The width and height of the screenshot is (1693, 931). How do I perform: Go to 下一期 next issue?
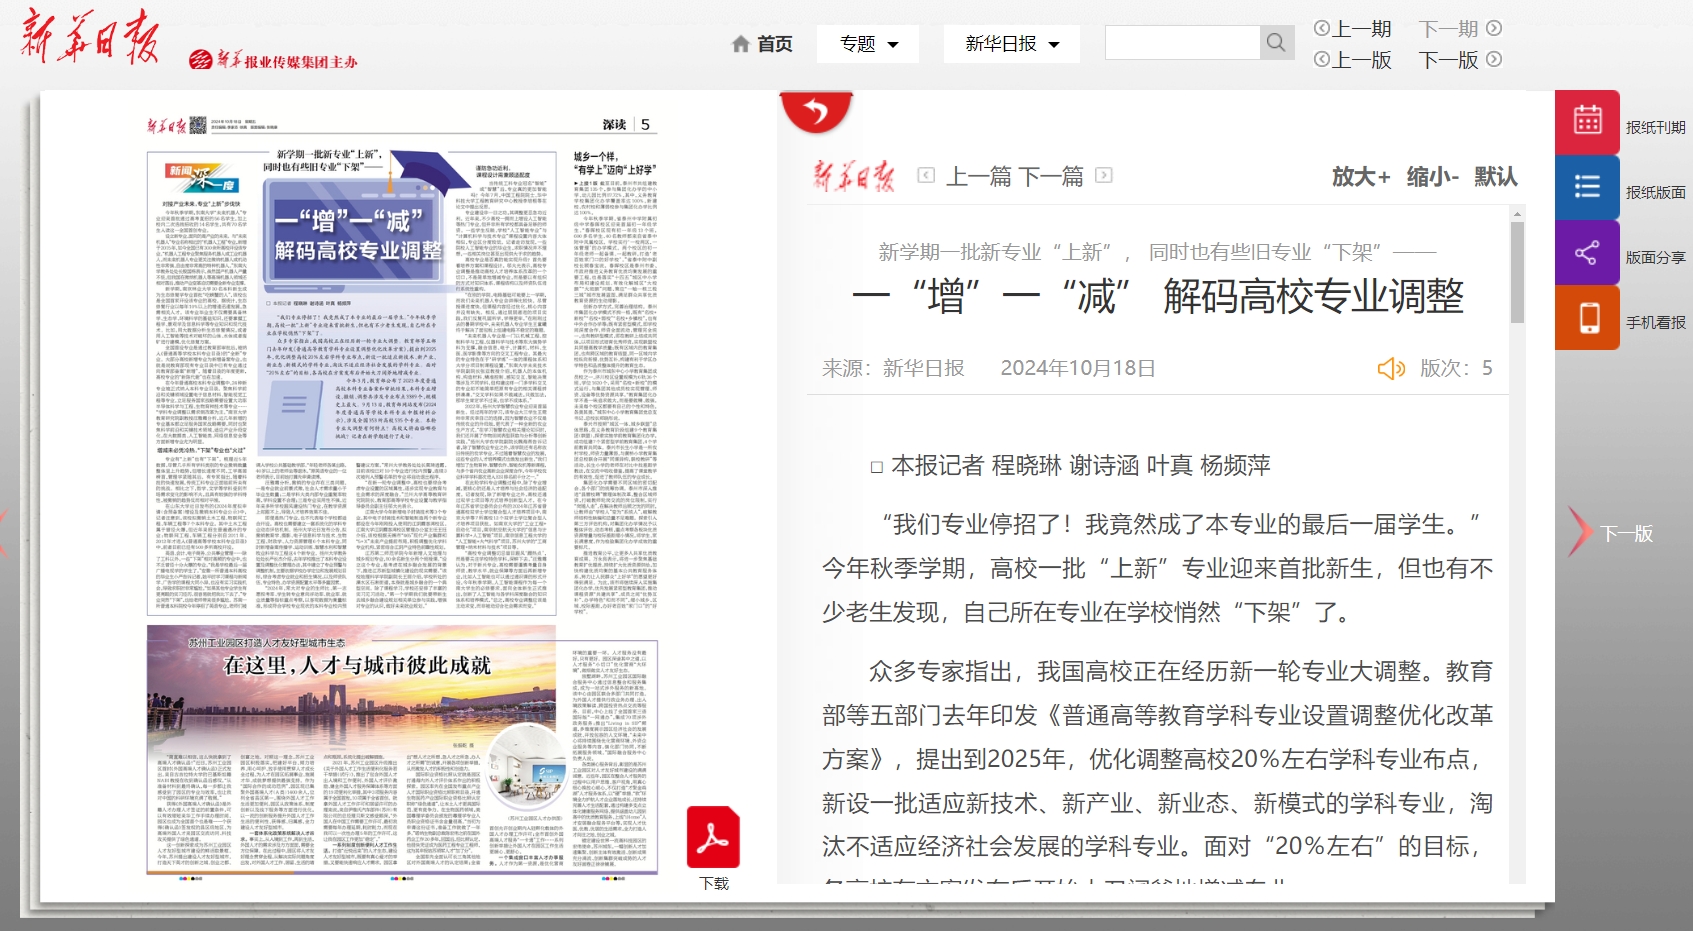coord(1460,29)
